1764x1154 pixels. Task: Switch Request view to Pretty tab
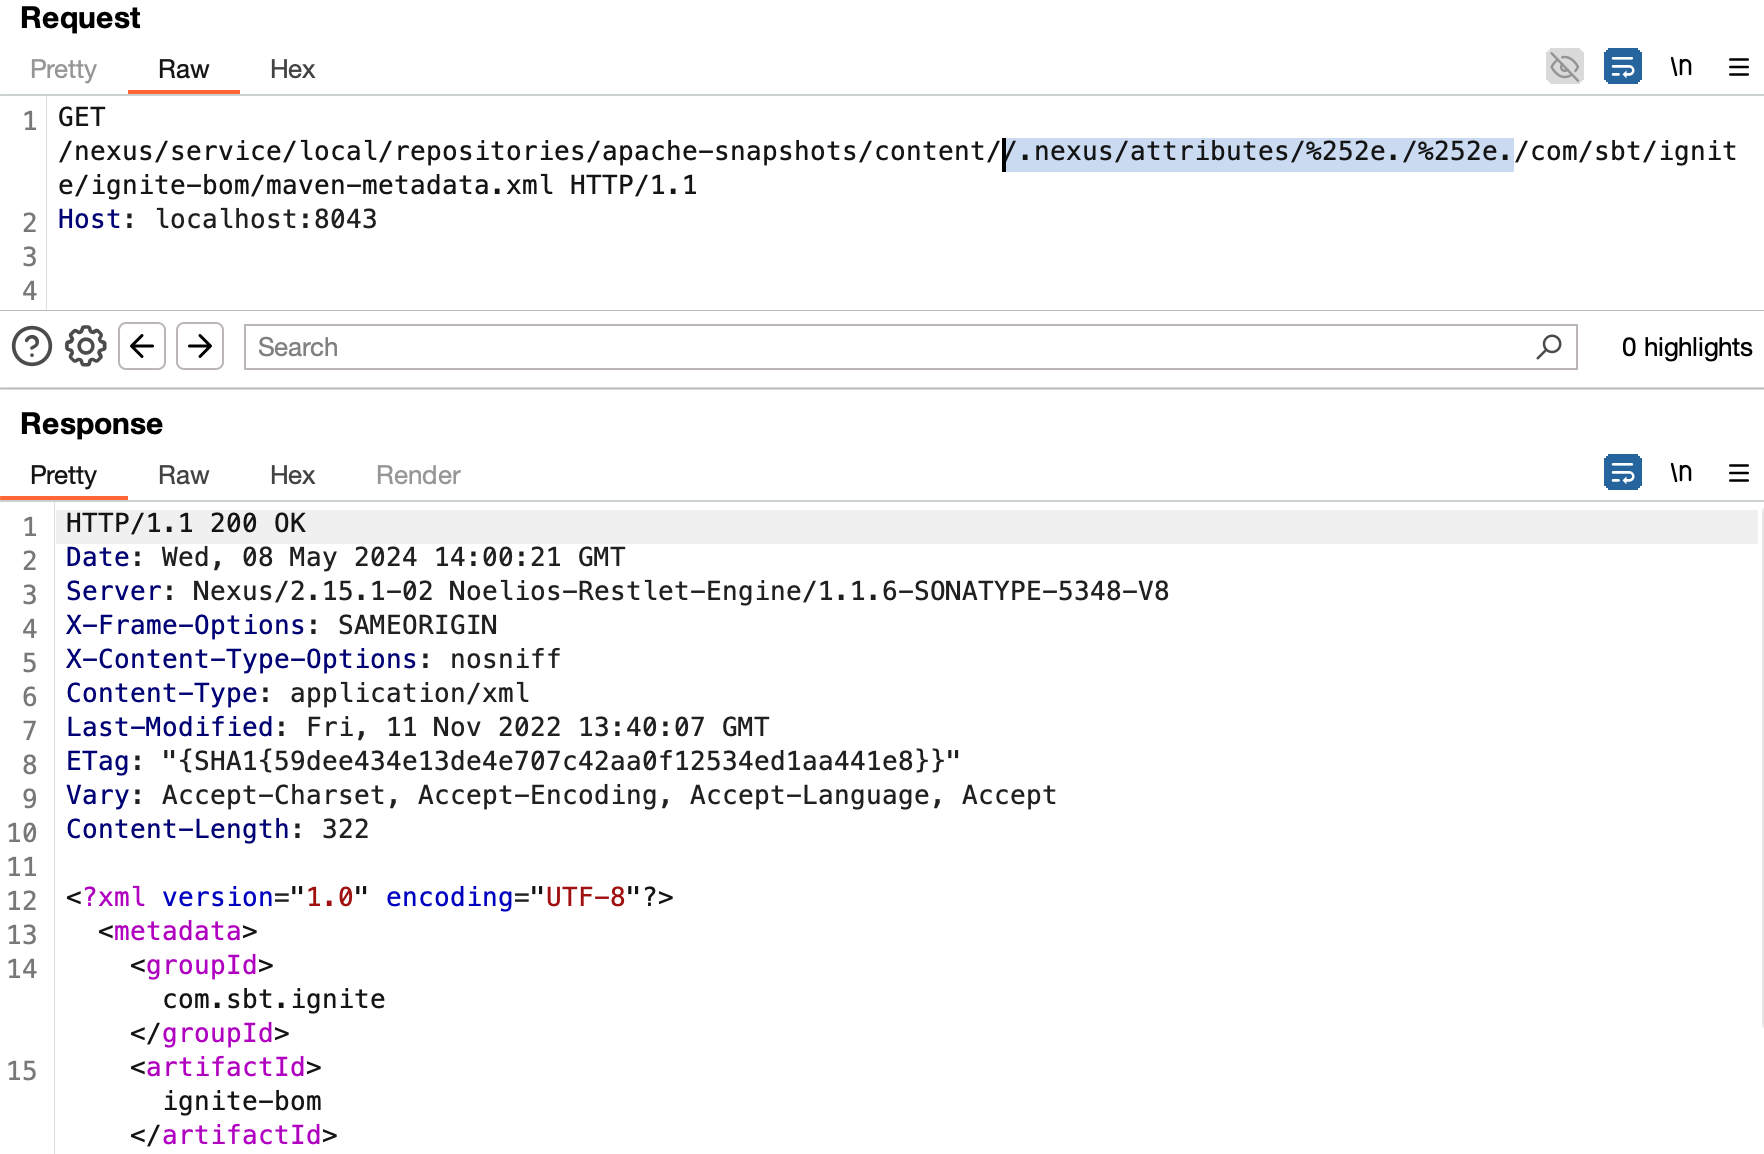click(x=63, y=69)
